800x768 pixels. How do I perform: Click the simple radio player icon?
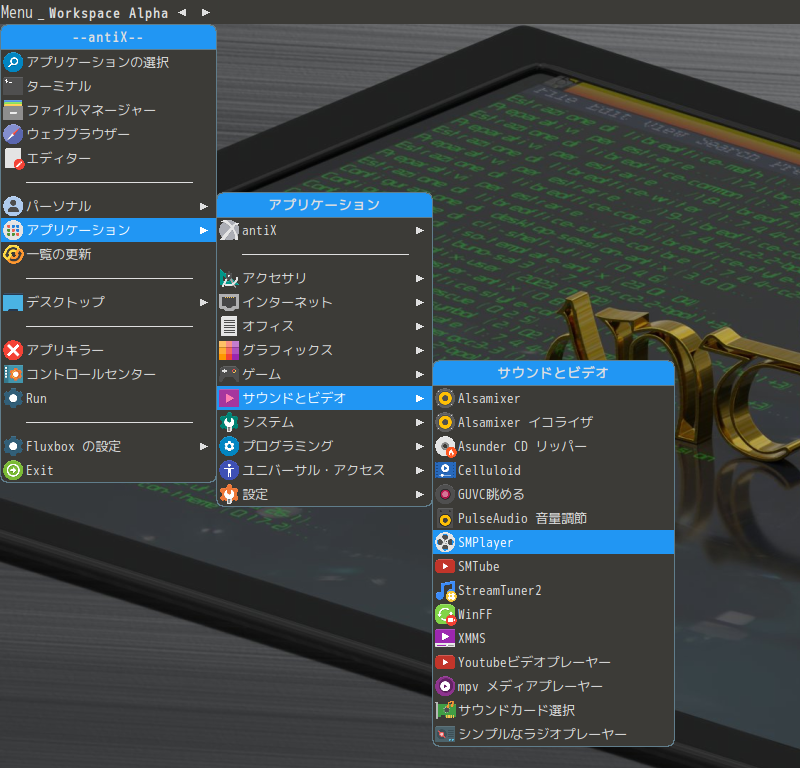click(445, 734)
